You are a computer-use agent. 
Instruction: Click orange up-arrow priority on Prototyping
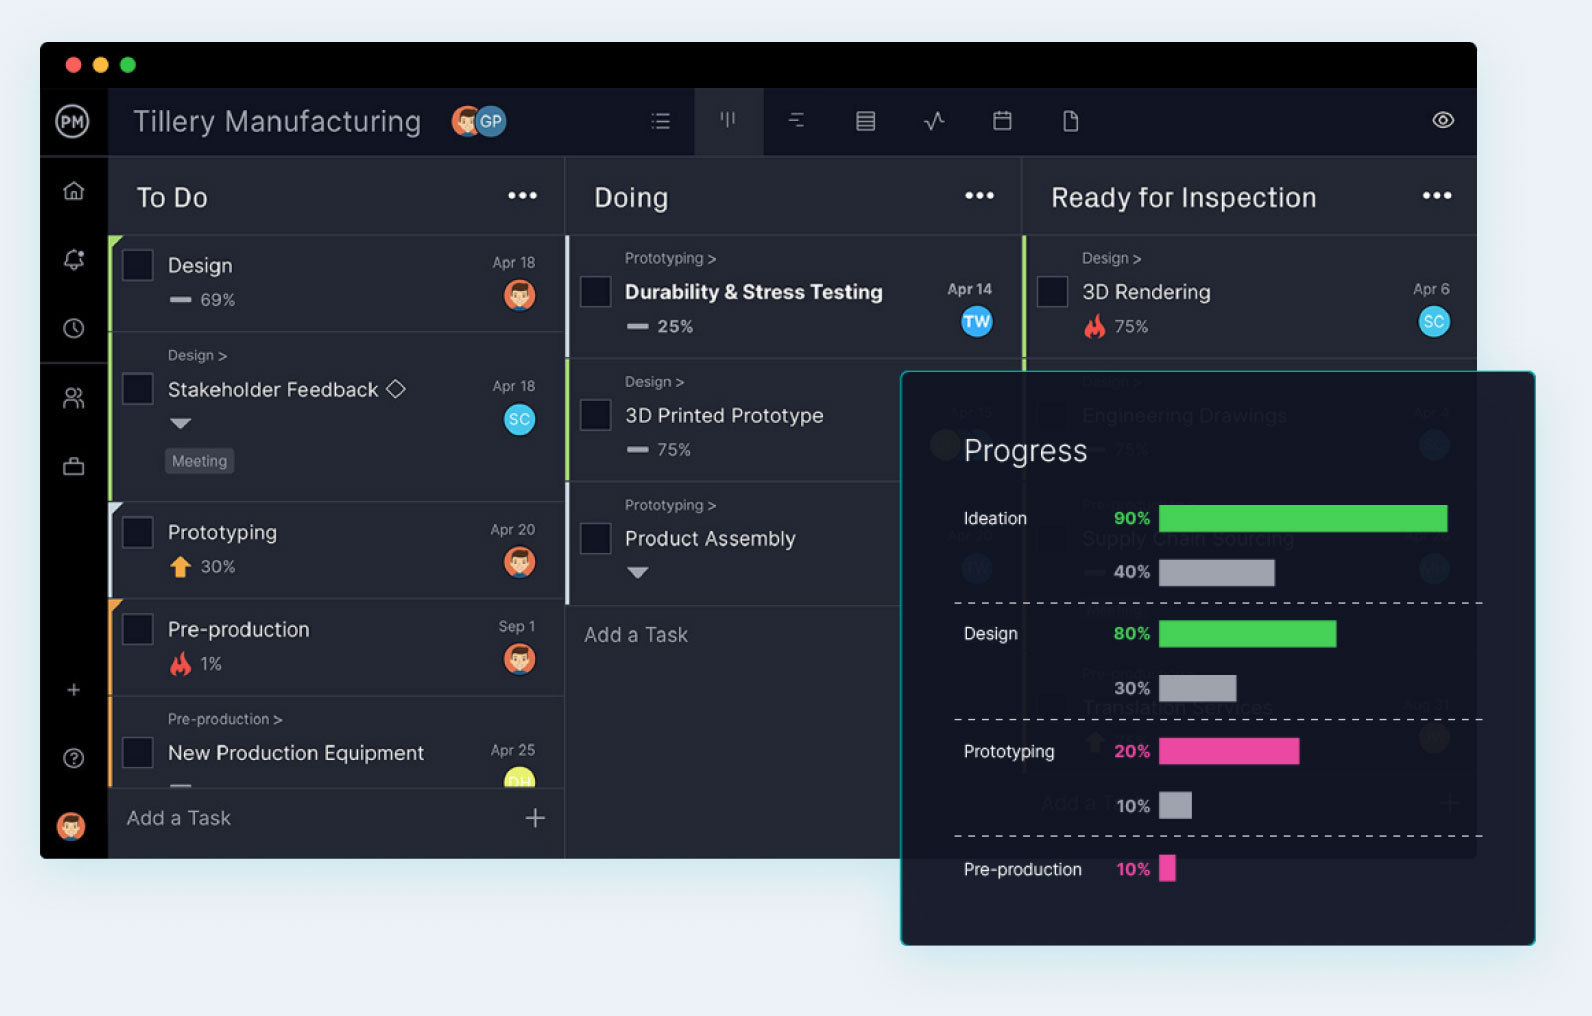click(x=180, y=567)
